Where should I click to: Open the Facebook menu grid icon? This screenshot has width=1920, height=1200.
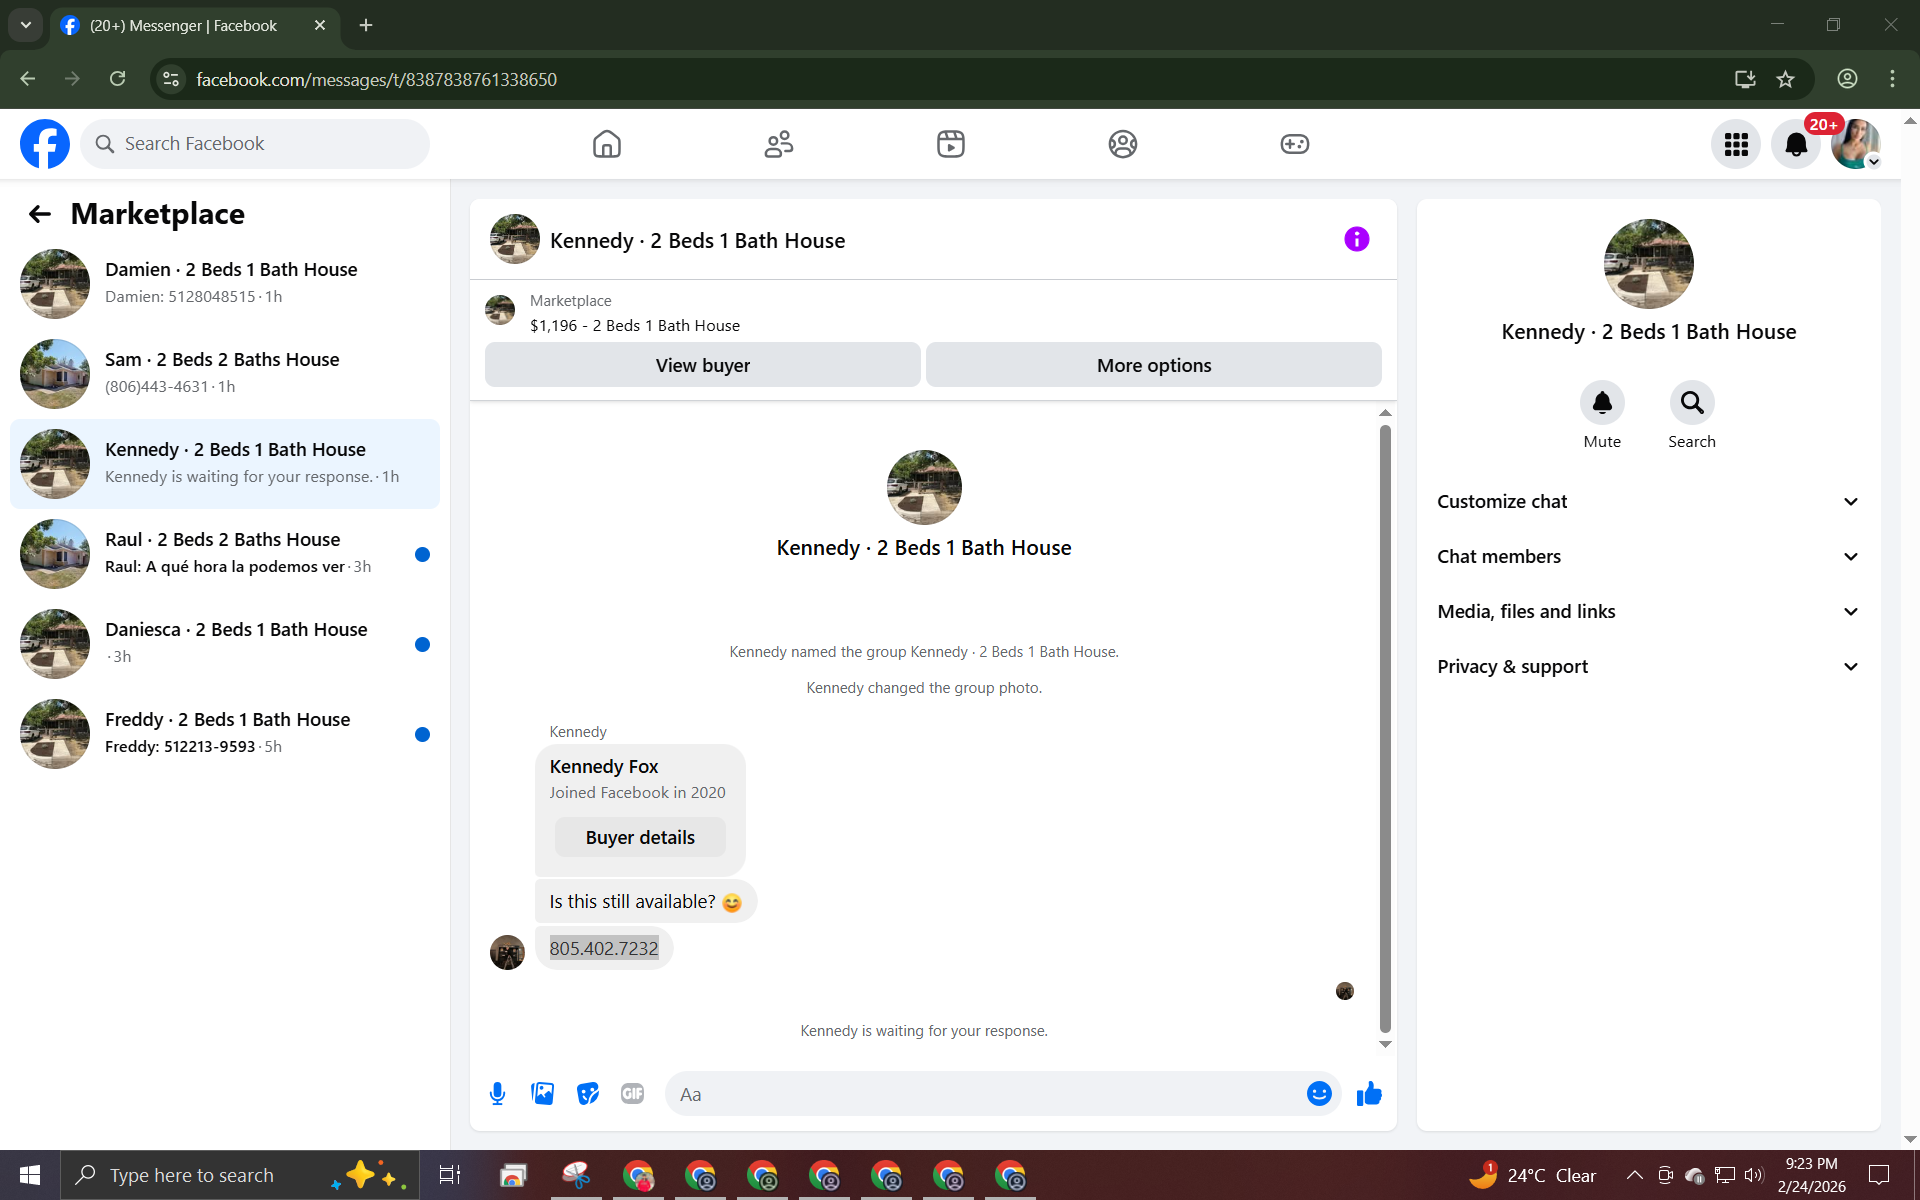[1736, 145]
